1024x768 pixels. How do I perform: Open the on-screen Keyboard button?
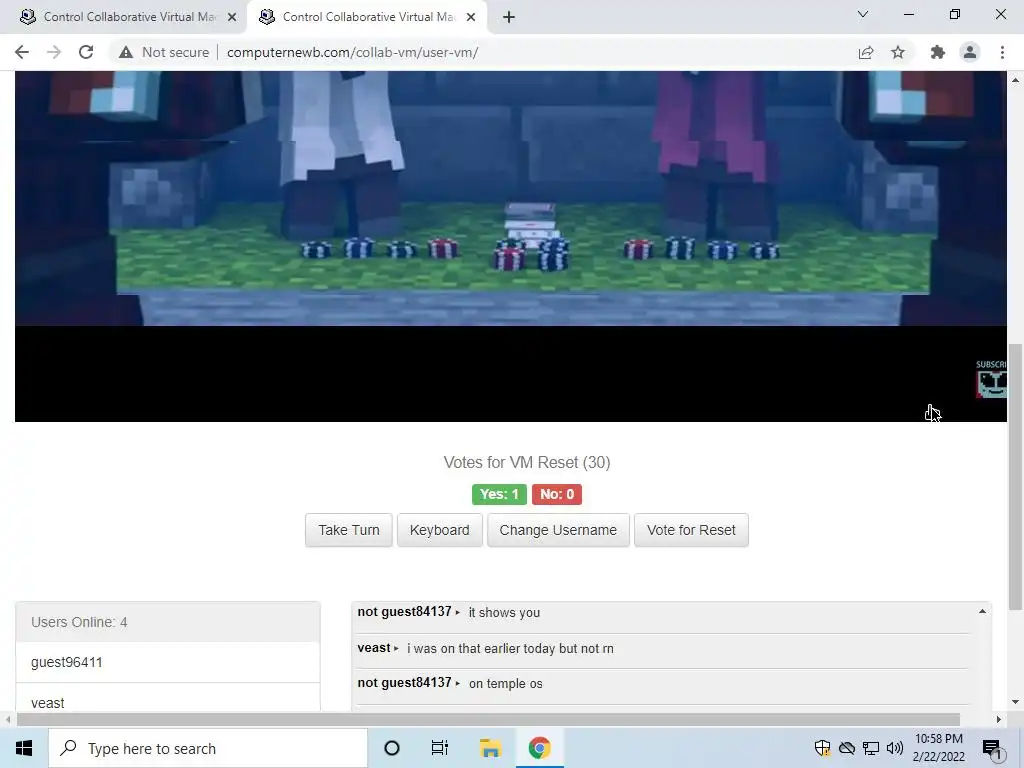tap(440, 530)
